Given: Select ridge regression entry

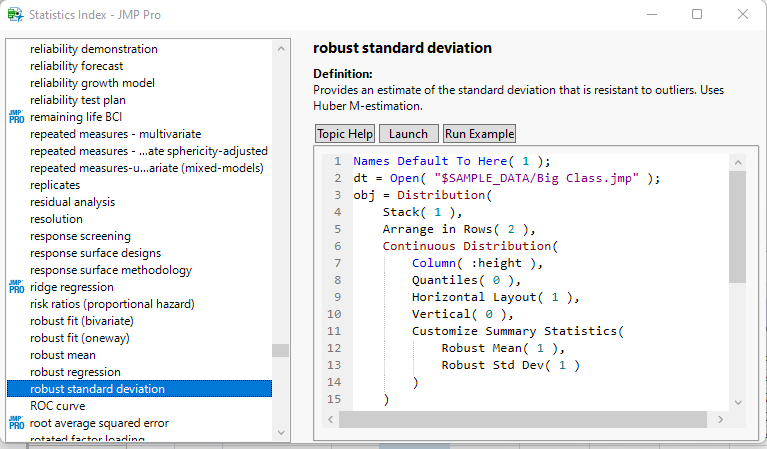Looking at the screenshot, I should [x=71, y=287].
